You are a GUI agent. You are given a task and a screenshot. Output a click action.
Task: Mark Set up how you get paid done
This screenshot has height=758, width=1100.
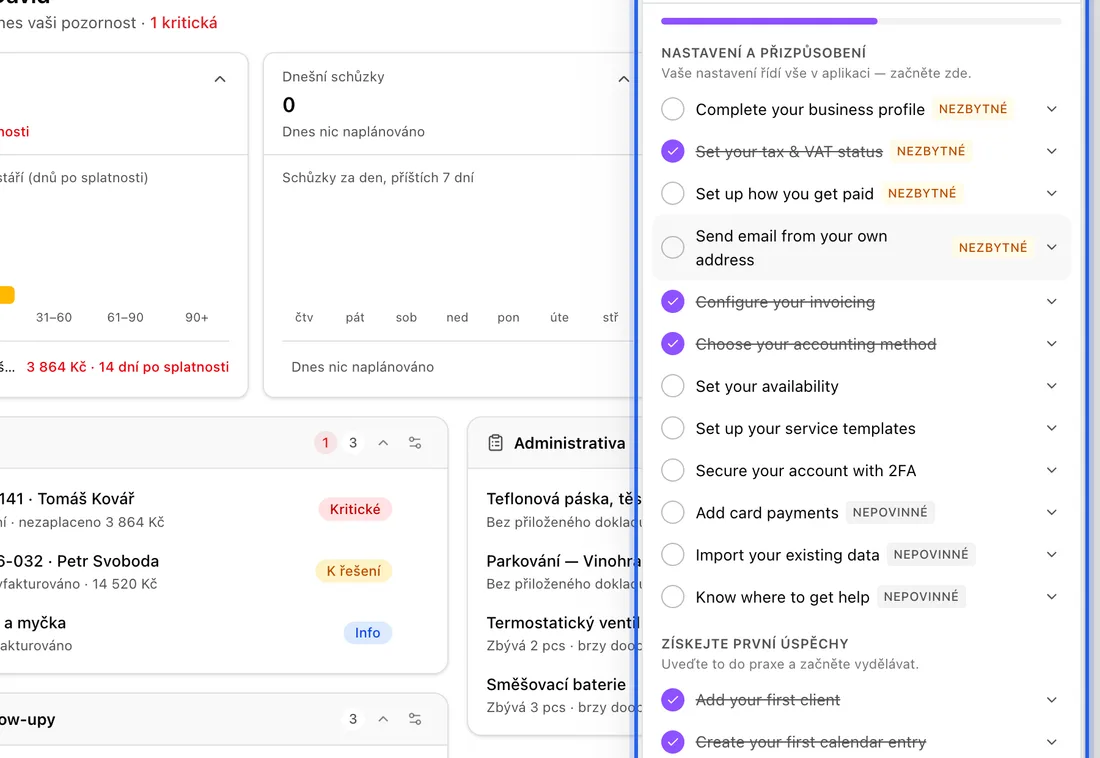point(673,193)
